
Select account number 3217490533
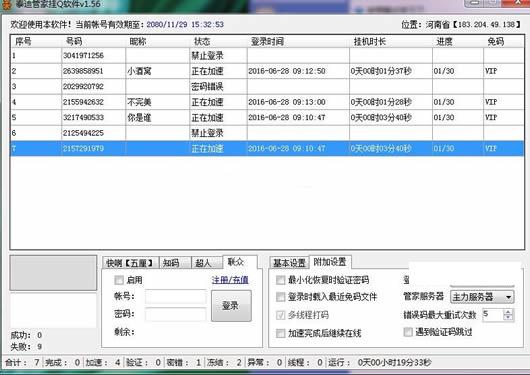(83, 118)
